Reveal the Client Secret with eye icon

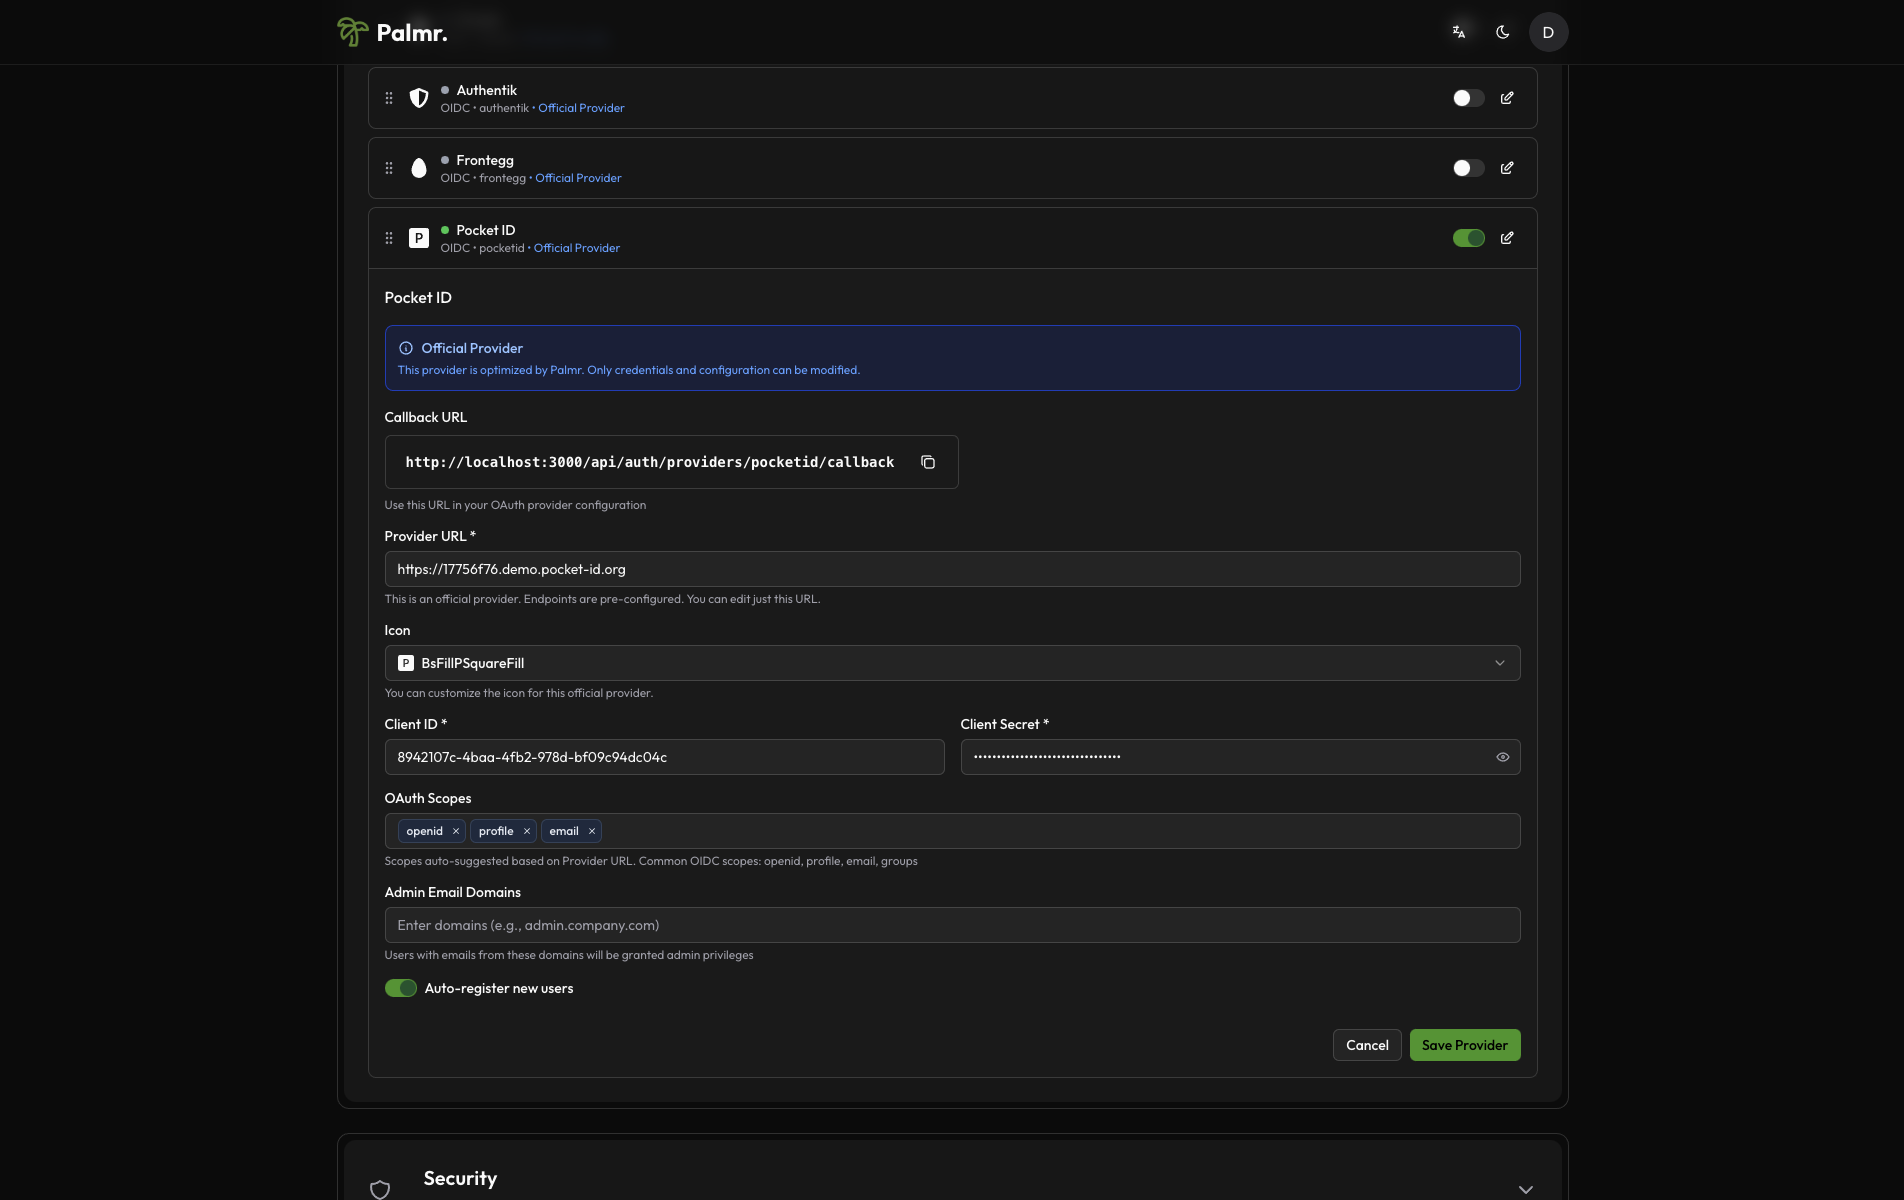tap(1502, 757)
